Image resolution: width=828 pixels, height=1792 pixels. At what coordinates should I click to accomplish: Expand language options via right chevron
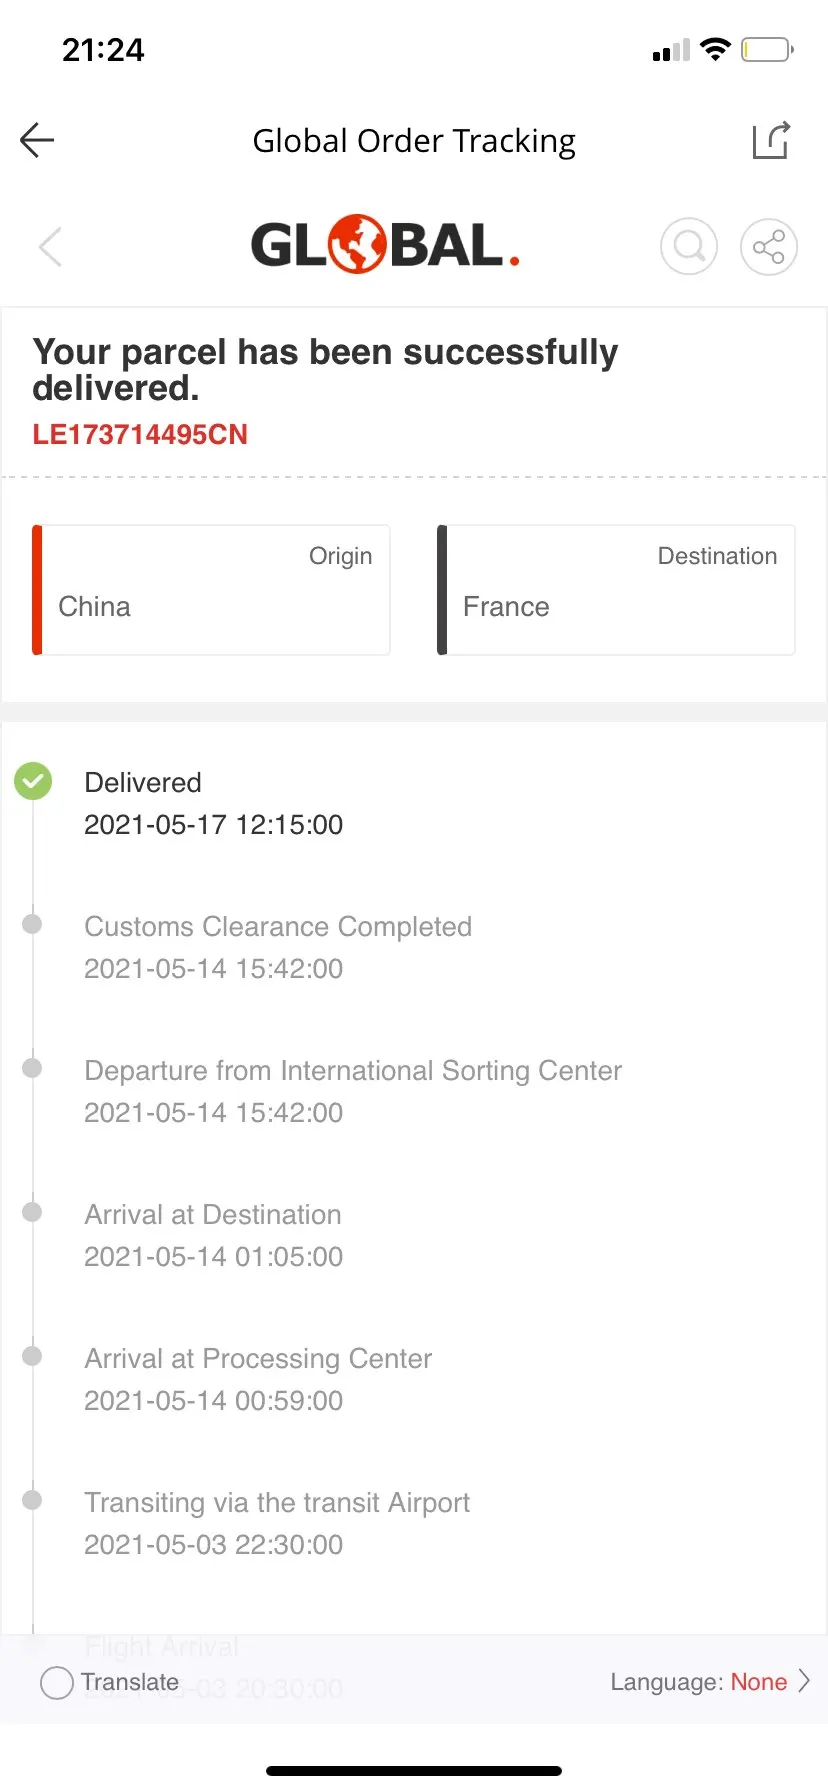804,1682
